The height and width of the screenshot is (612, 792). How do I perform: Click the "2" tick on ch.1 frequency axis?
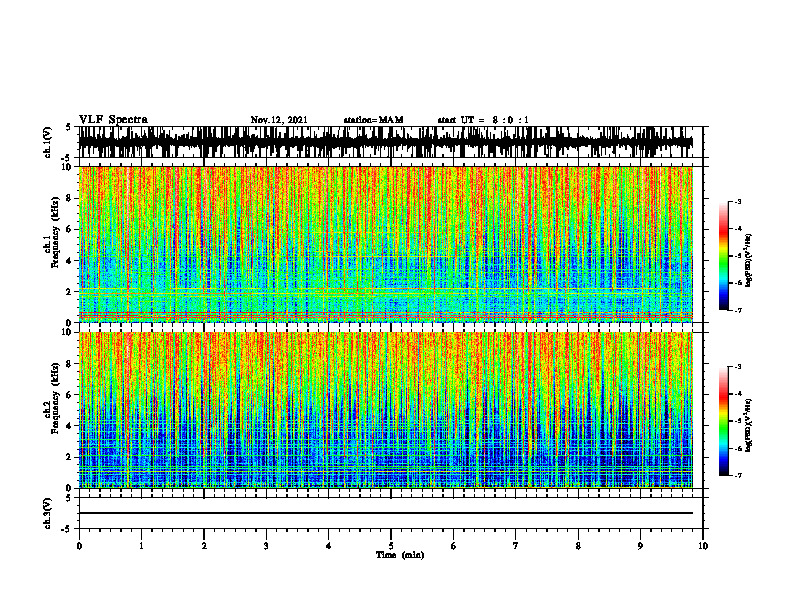[x=70, y=292]
